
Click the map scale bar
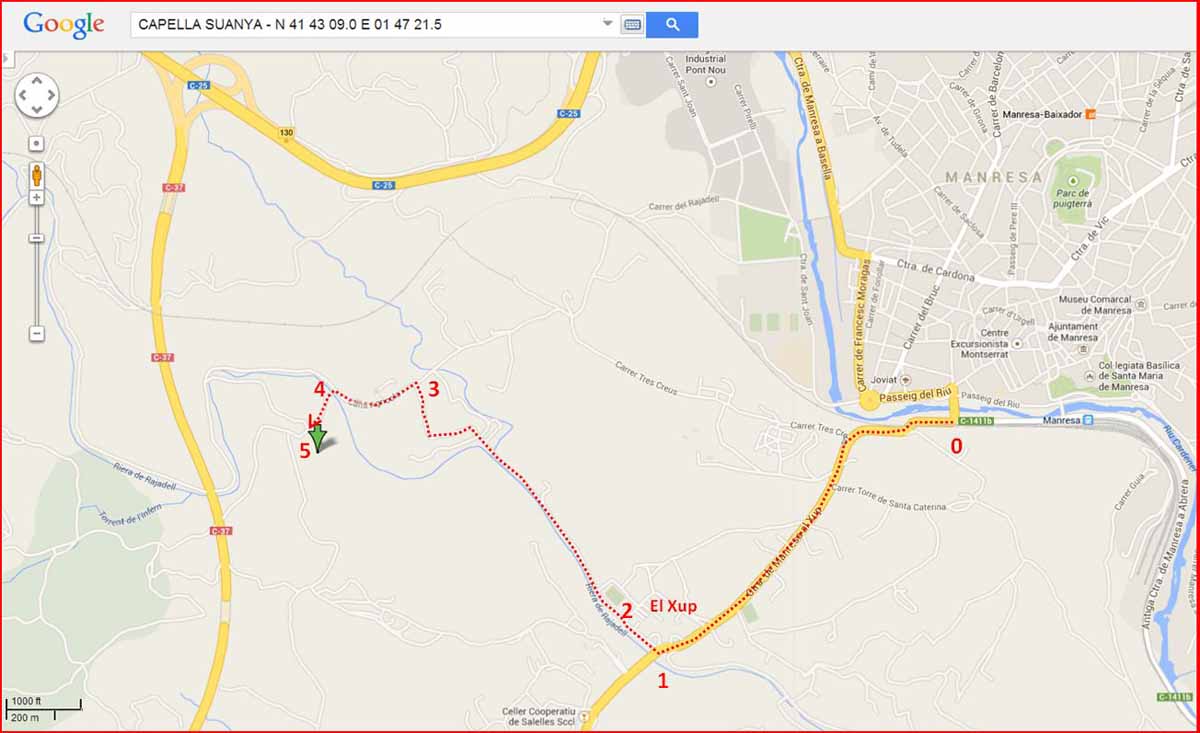[44, 708]
